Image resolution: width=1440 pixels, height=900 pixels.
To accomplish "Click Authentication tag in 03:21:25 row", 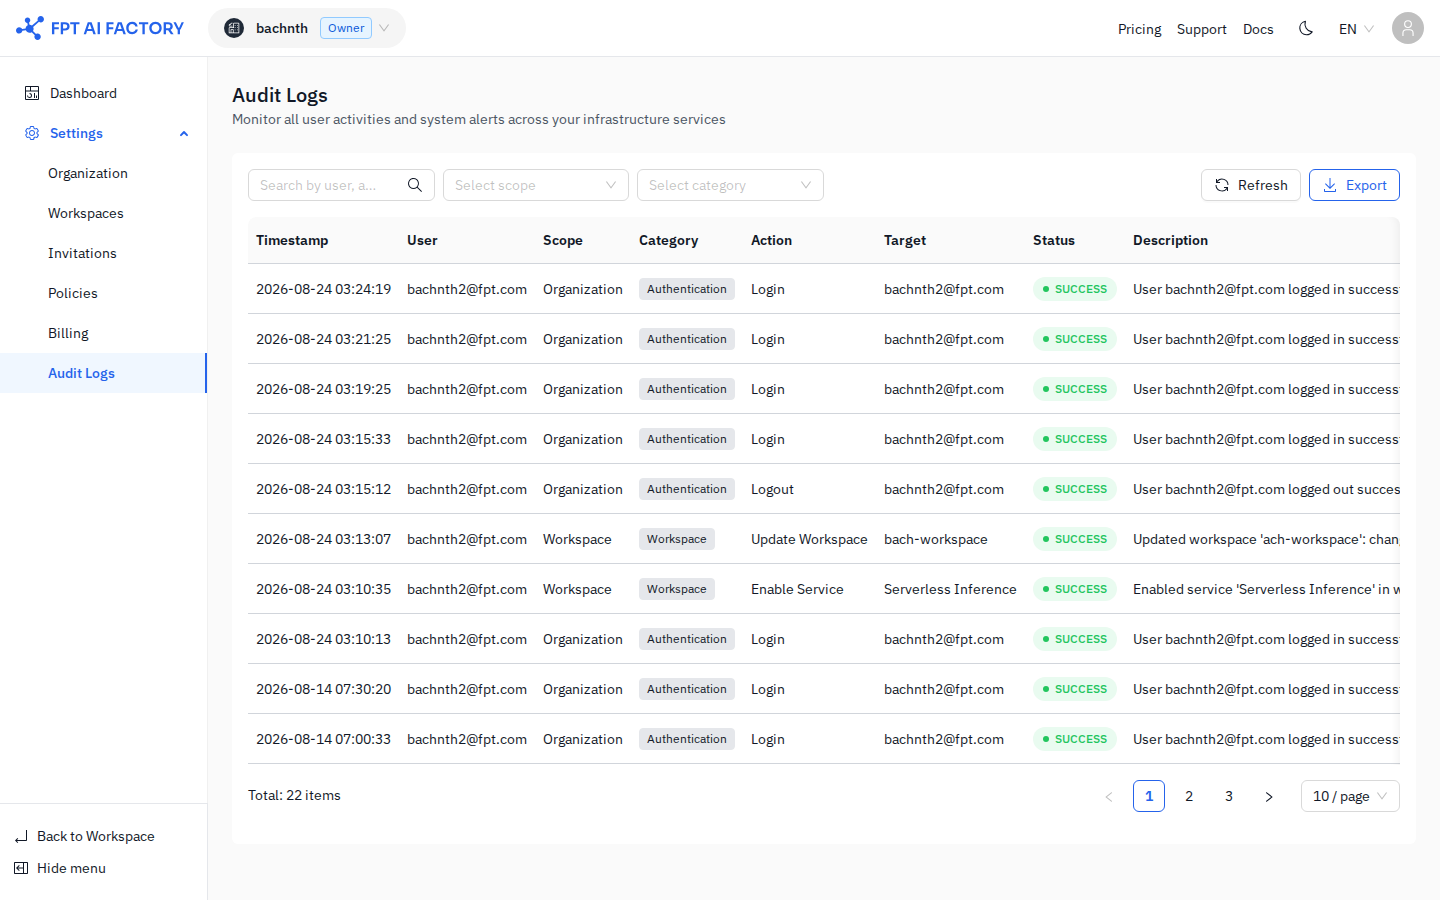I will pos(687,339).
